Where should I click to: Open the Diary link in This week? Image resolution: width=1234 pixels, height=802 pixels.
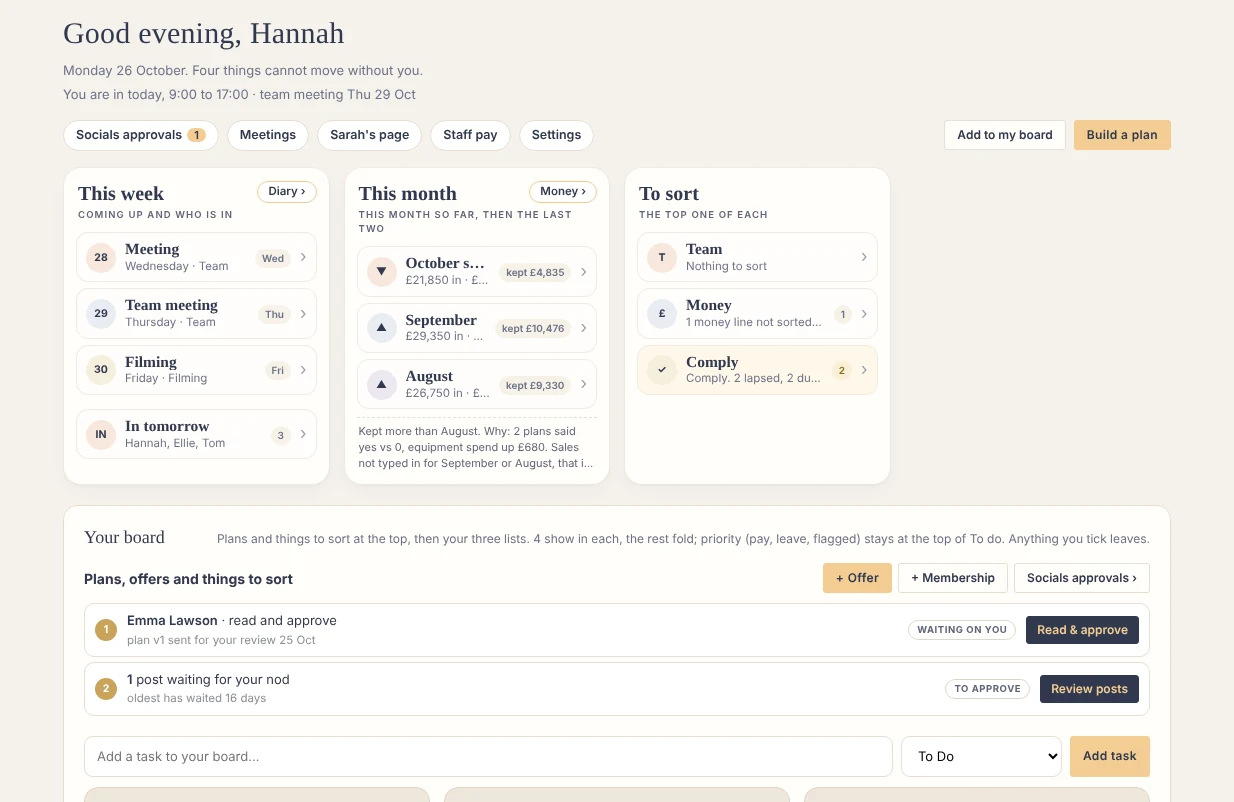click(287, 191)
